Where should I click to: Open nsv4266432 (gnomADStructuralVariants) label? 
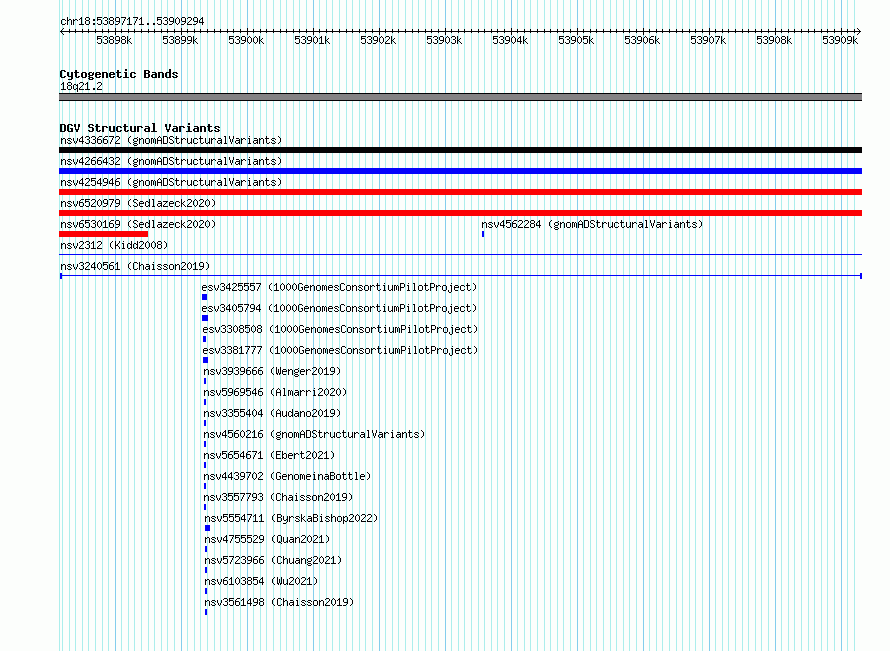(x=171, y=161)
